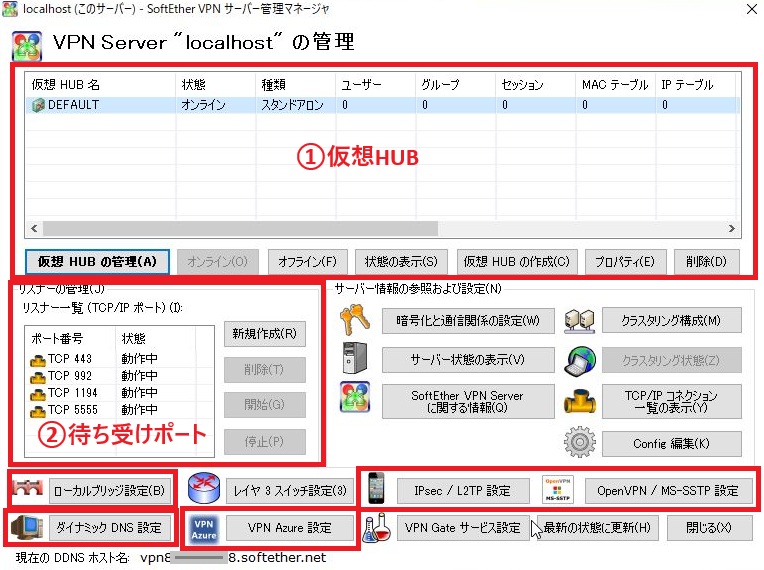Click the TCP 443 listener port icon
The image size is (764, 570).
click(x=38, y=361)
